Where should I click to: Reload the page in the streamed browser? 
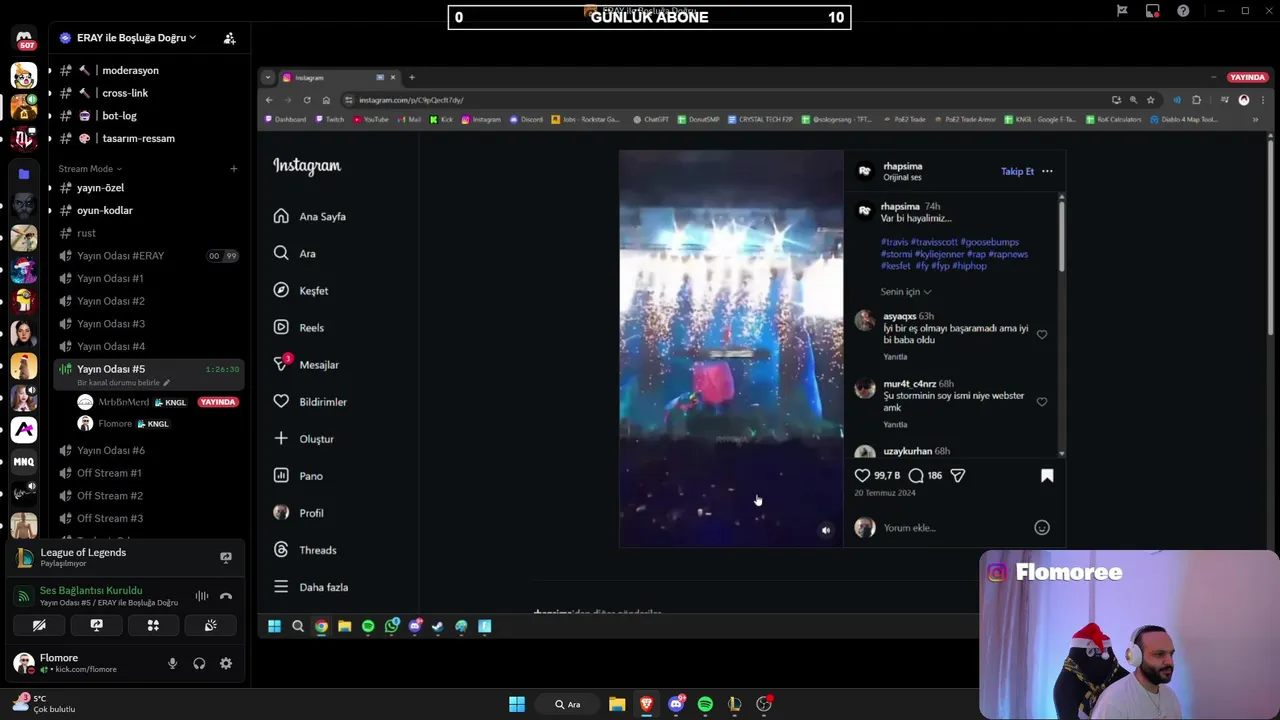[307, 100]
